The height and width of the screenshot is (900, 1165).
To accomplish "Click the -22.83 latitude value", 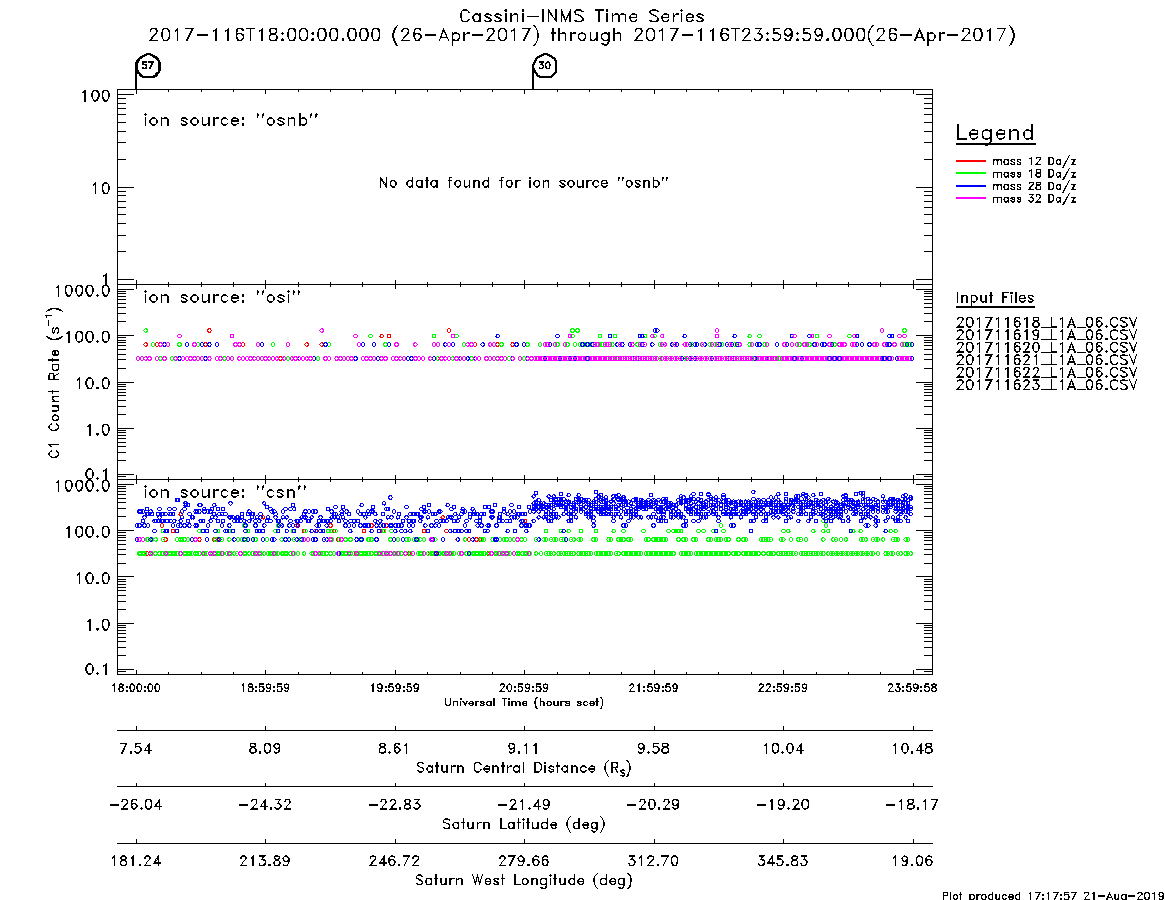I will pyautogui.click(x=395, y=805).
